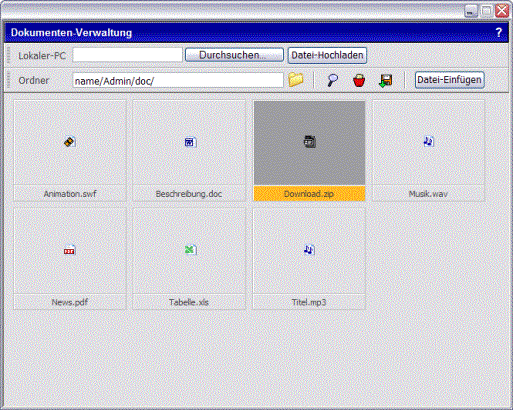Select the Titel.mp3 audio icon

click(309, 249)
